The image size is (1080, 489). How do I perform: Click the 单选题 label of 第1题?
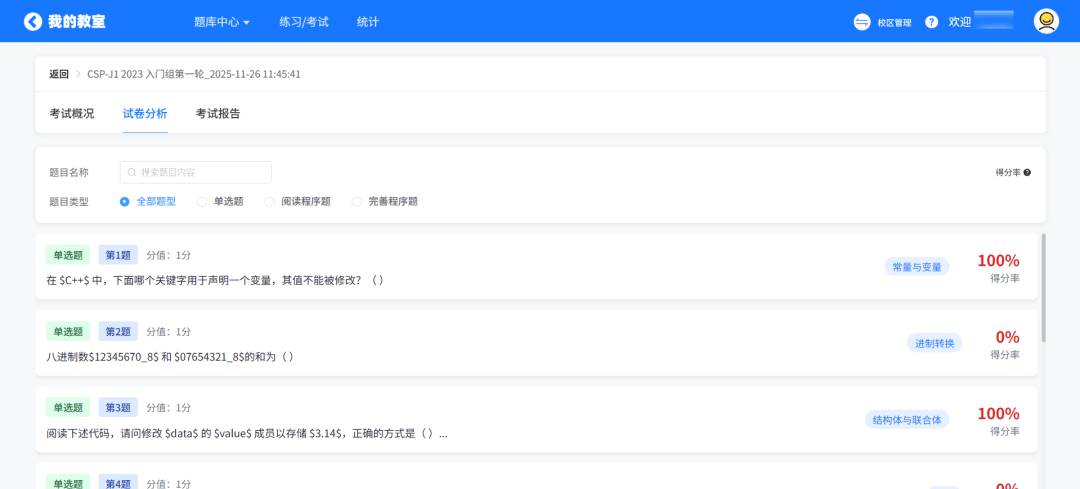click(68, 255)
